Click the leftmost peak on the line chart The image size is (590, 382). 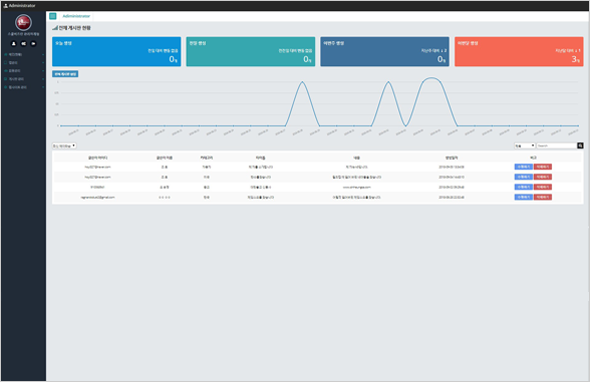tap(302, 82)
